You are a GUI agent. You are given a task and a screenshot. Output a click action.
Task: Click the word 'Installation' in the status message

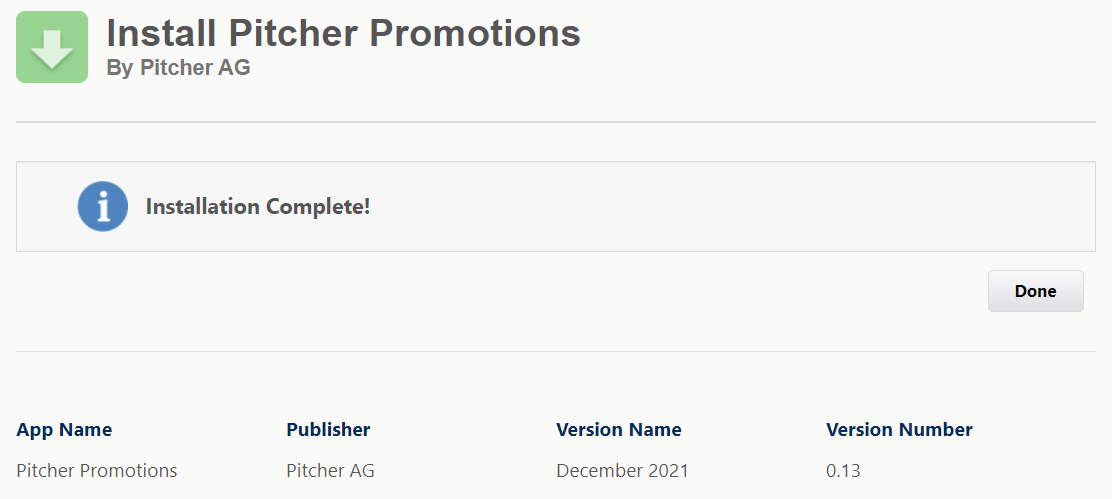pyautogui.click(x=202, y=207)
